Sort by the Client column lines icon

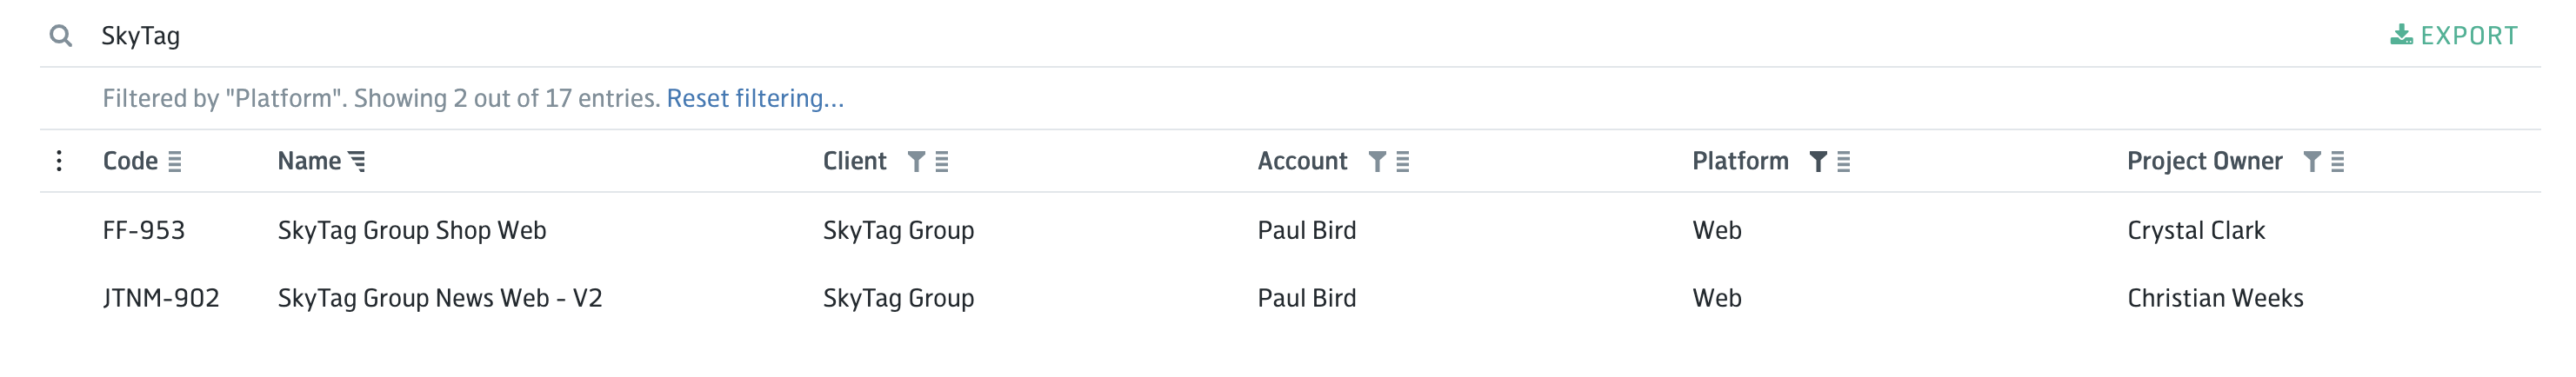[942, 162]
